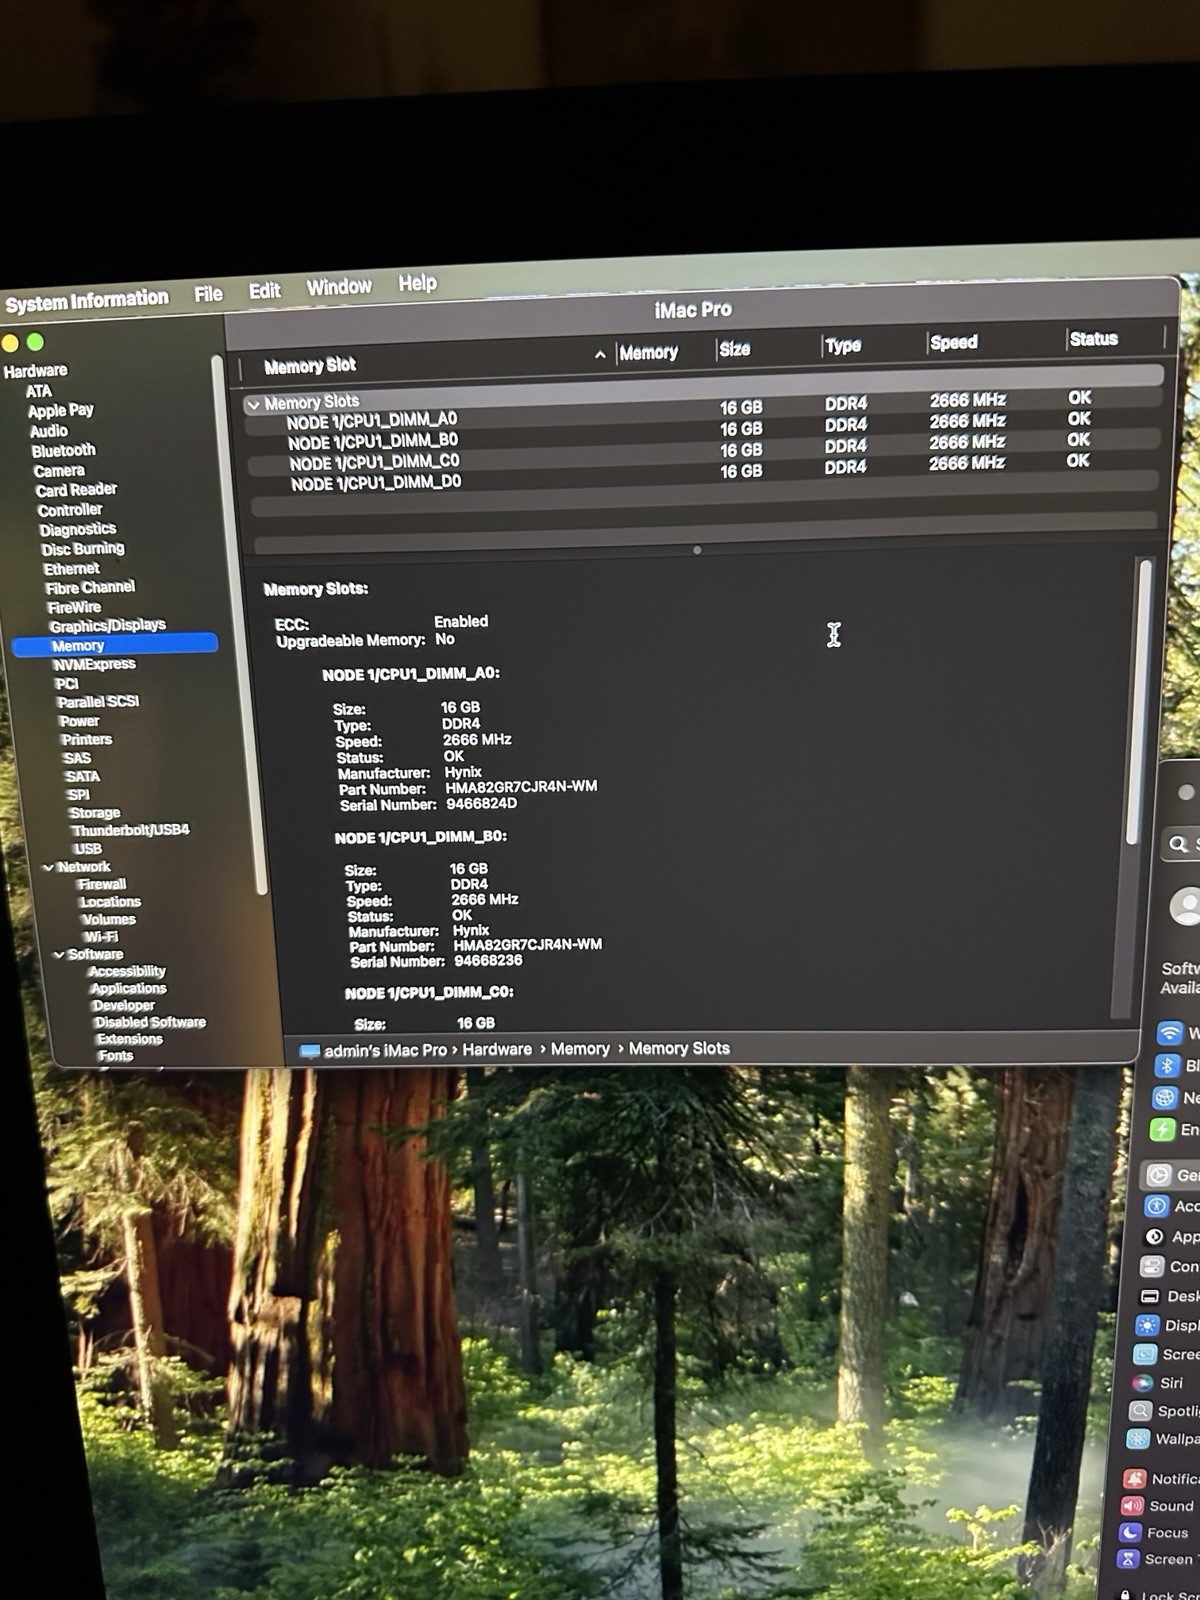Collapse the Network section chevron in sidebar
The image size is (1200, 1600).
[48, 868]
